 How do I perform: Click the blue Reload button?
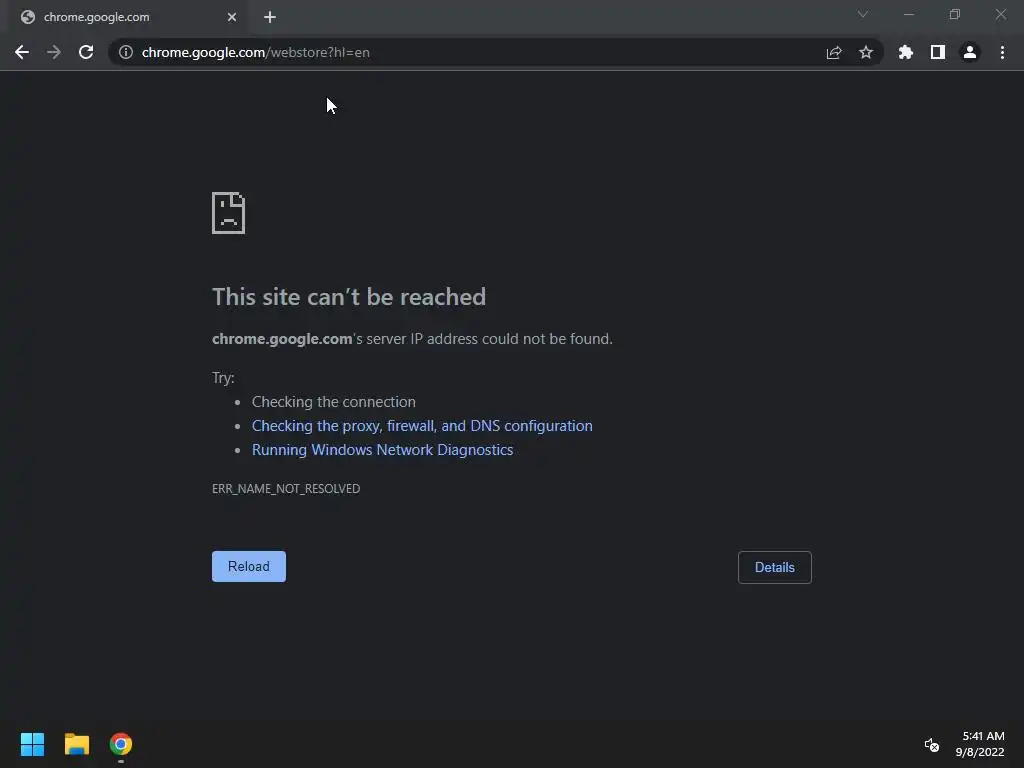click(x=249, y=566)
